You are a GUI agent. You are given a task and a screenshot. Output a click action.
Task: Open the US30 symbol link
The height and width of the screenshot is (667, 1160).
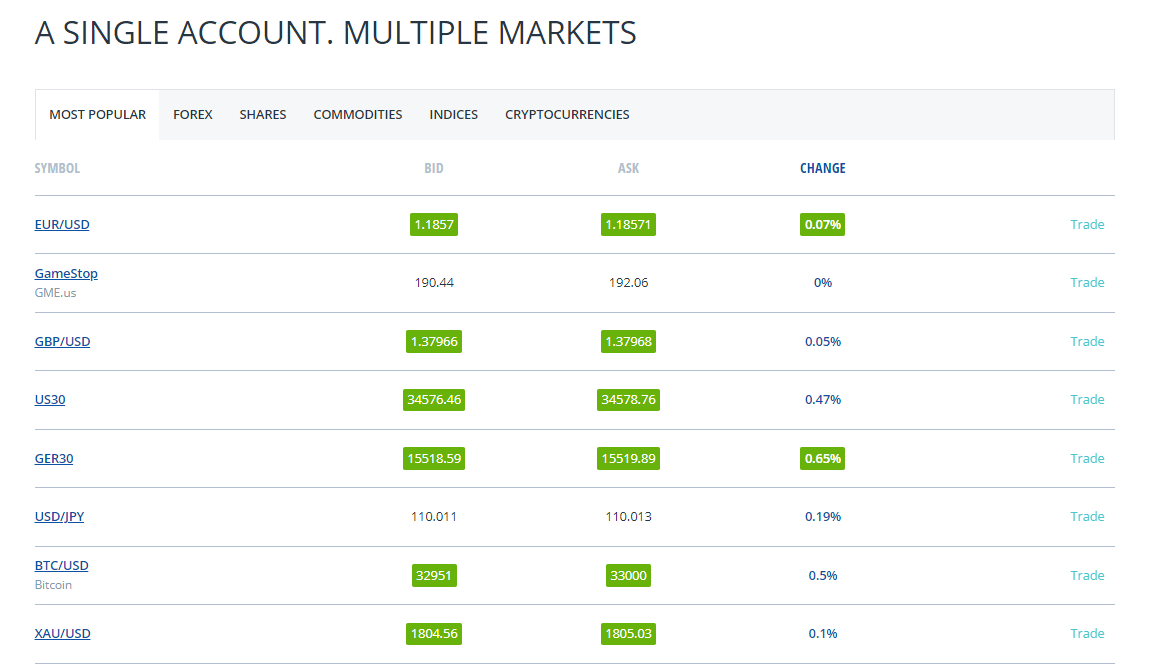click(x=50, y=399)
